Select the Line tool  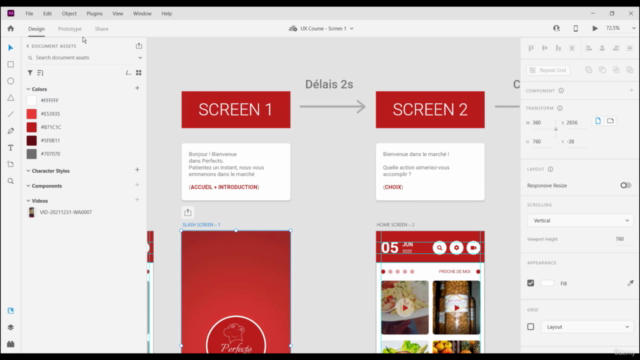tap(11, 114)
